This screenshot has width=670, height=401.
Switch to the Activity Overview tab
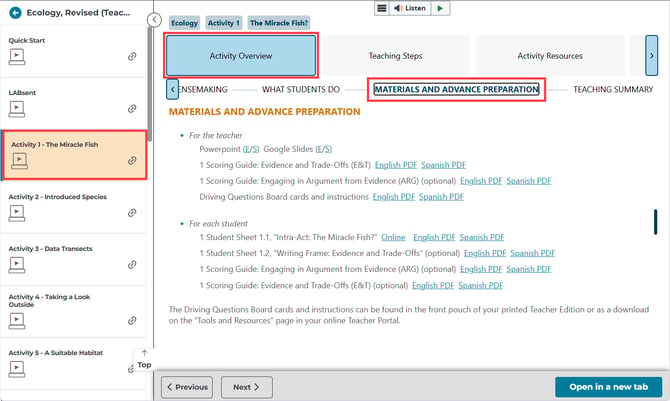tap(241, 56)
